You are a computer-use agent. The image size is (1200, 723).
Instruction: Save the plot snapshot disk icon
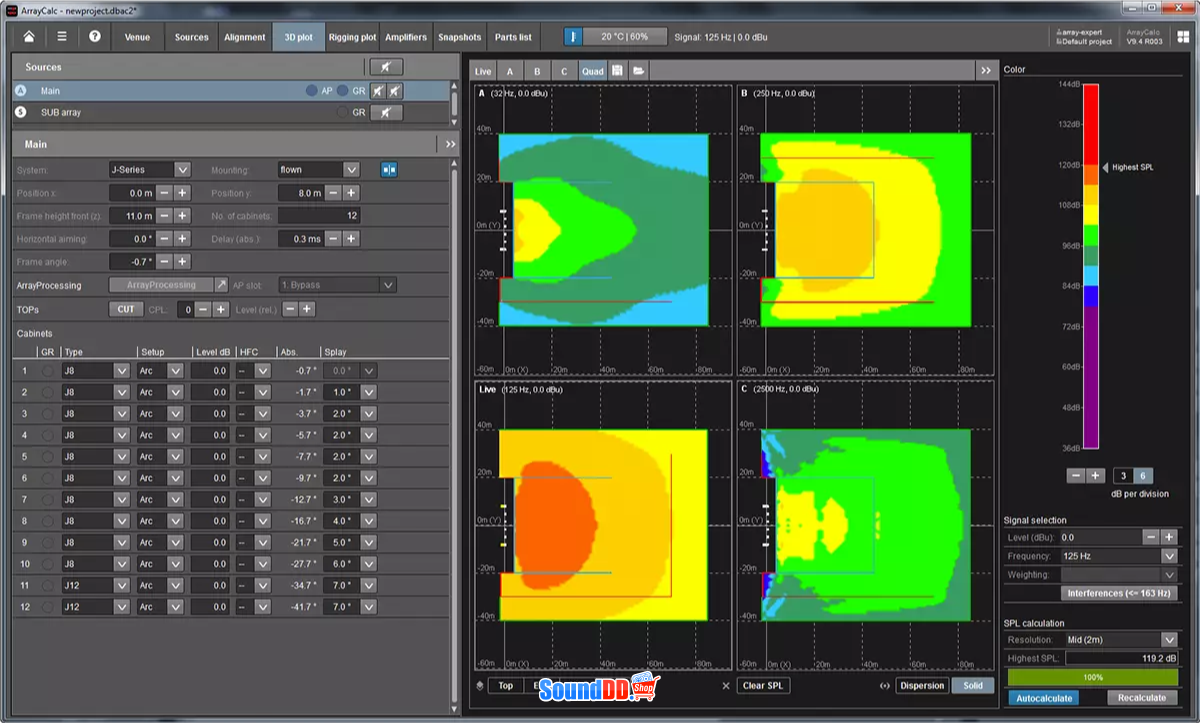click(x=618, y=71)
